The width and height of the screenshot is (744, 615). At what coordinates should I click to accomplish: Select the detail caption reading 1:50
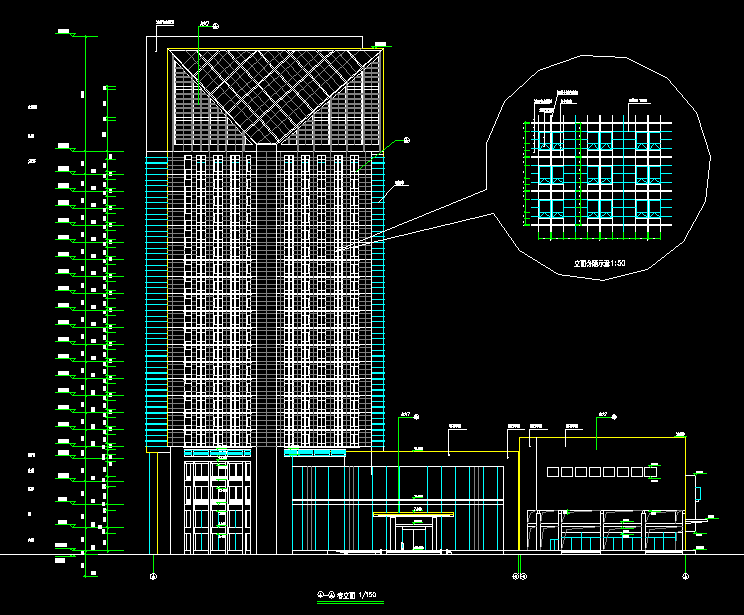click(x=599, y=264)
